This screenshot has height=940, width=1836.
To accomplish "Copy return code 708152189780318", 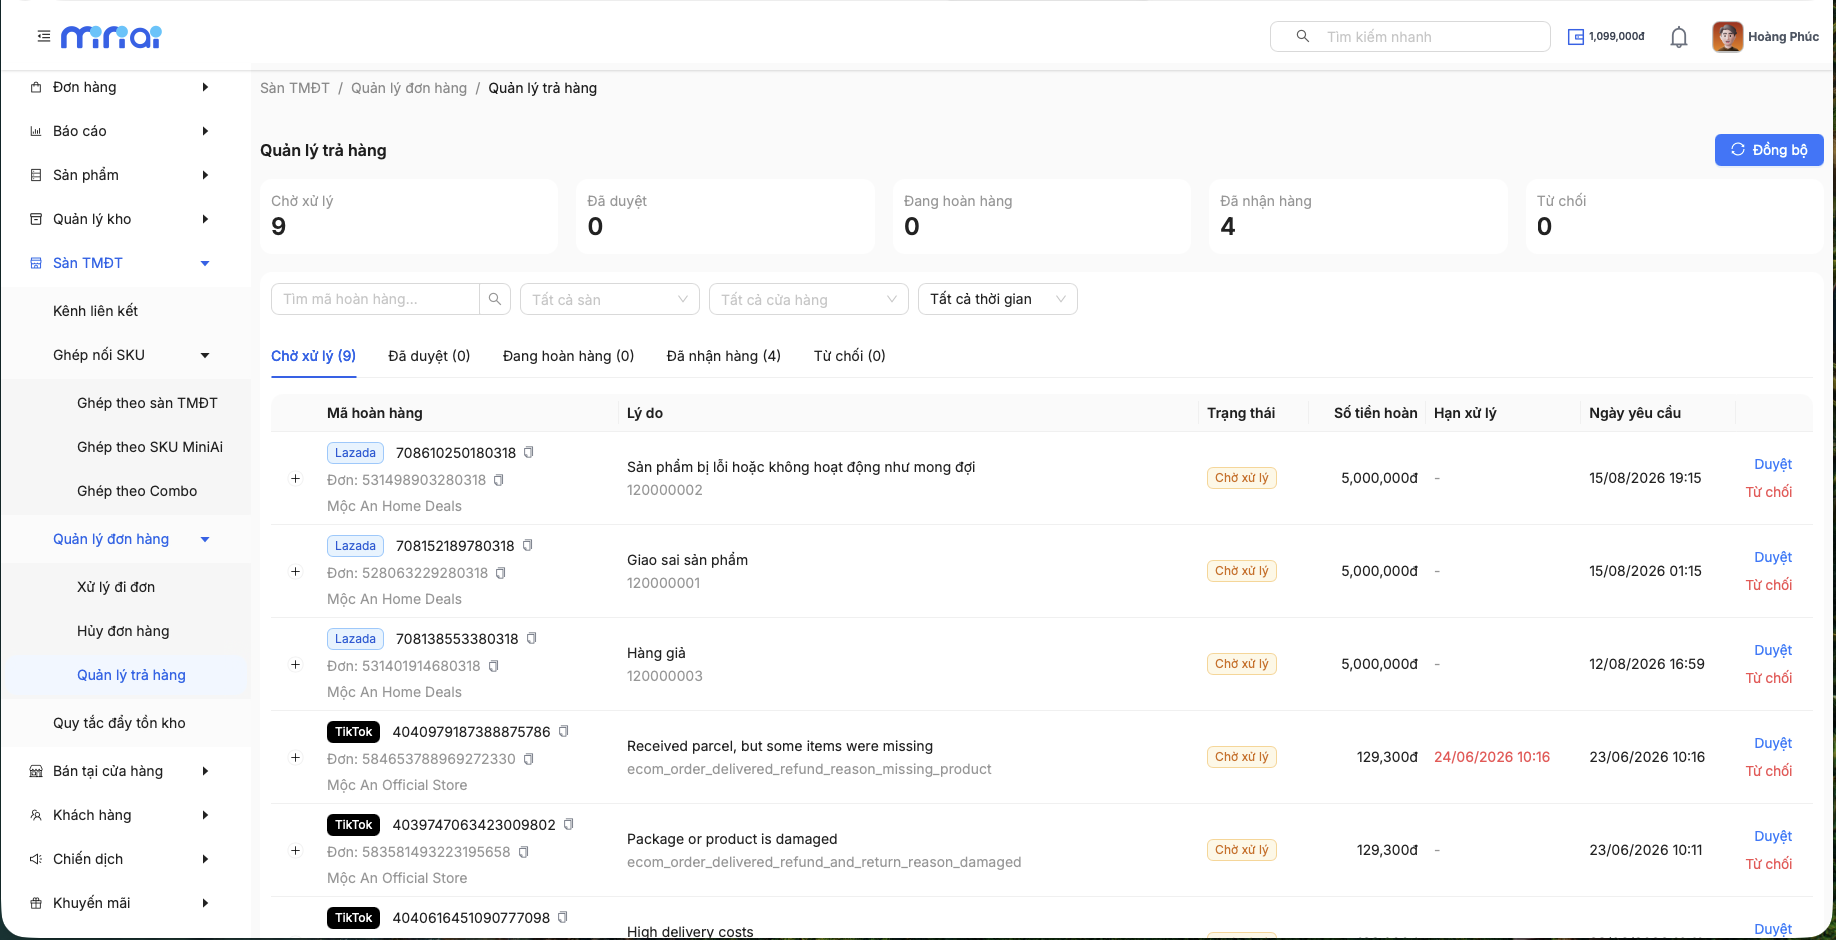I will point(528,545).
